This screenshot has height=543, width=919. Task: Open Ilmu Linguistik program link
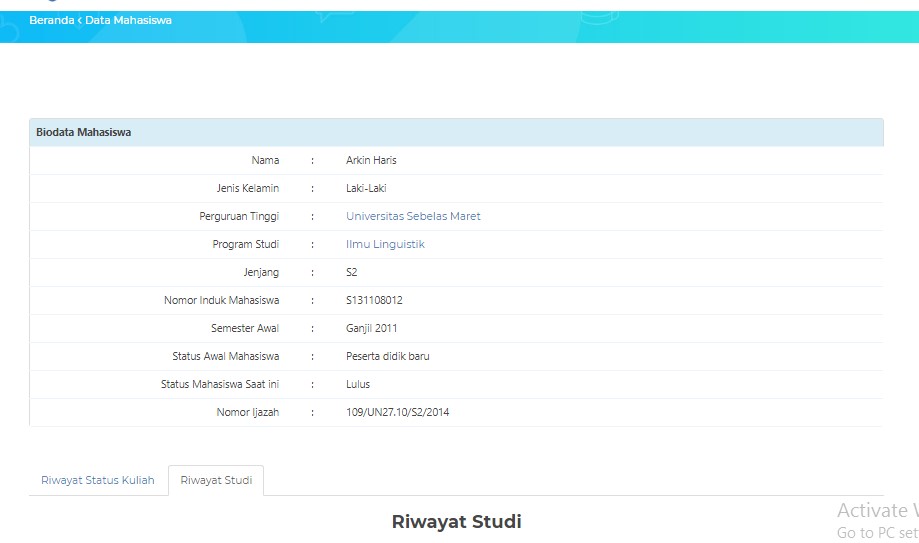[x=385, y=244]
